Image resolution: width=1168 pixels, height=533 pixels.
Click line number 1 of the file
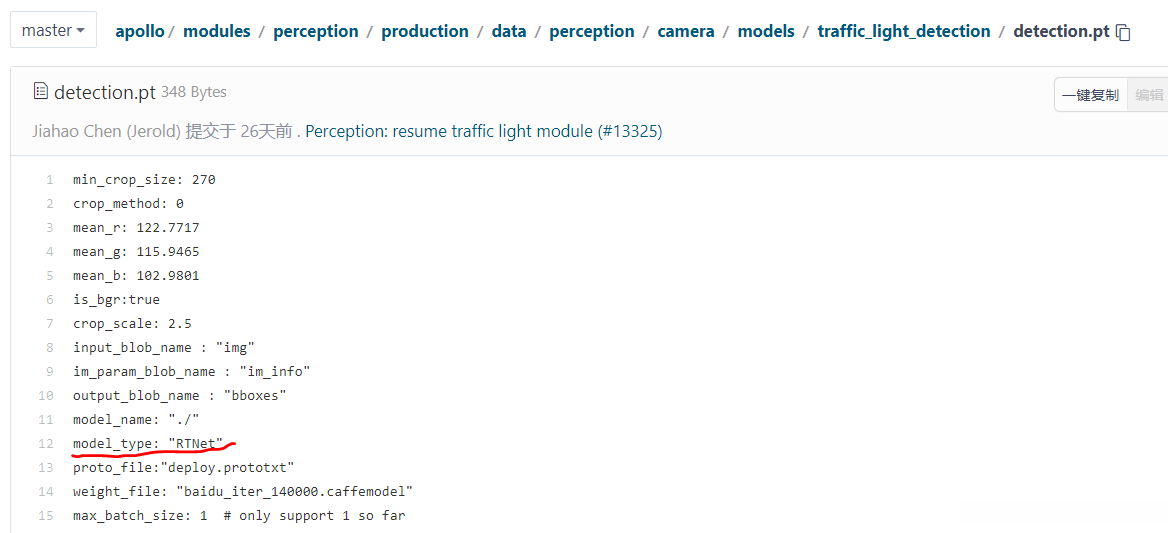pyautogui.click(x=48, y=180)
